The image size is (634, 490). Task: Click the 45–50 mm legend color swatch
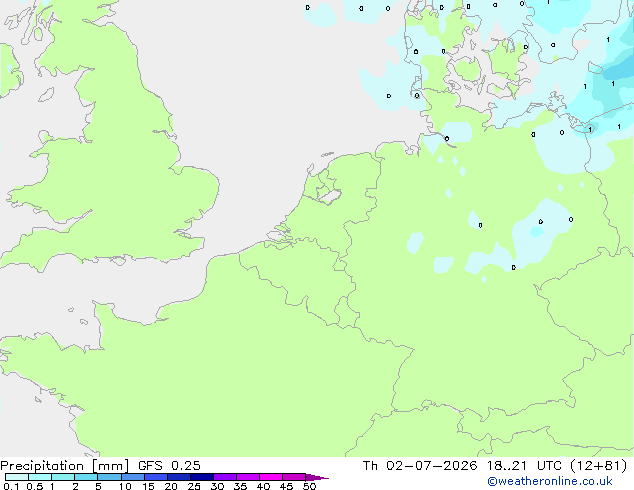pyautogui.click(x=294, y=477)
